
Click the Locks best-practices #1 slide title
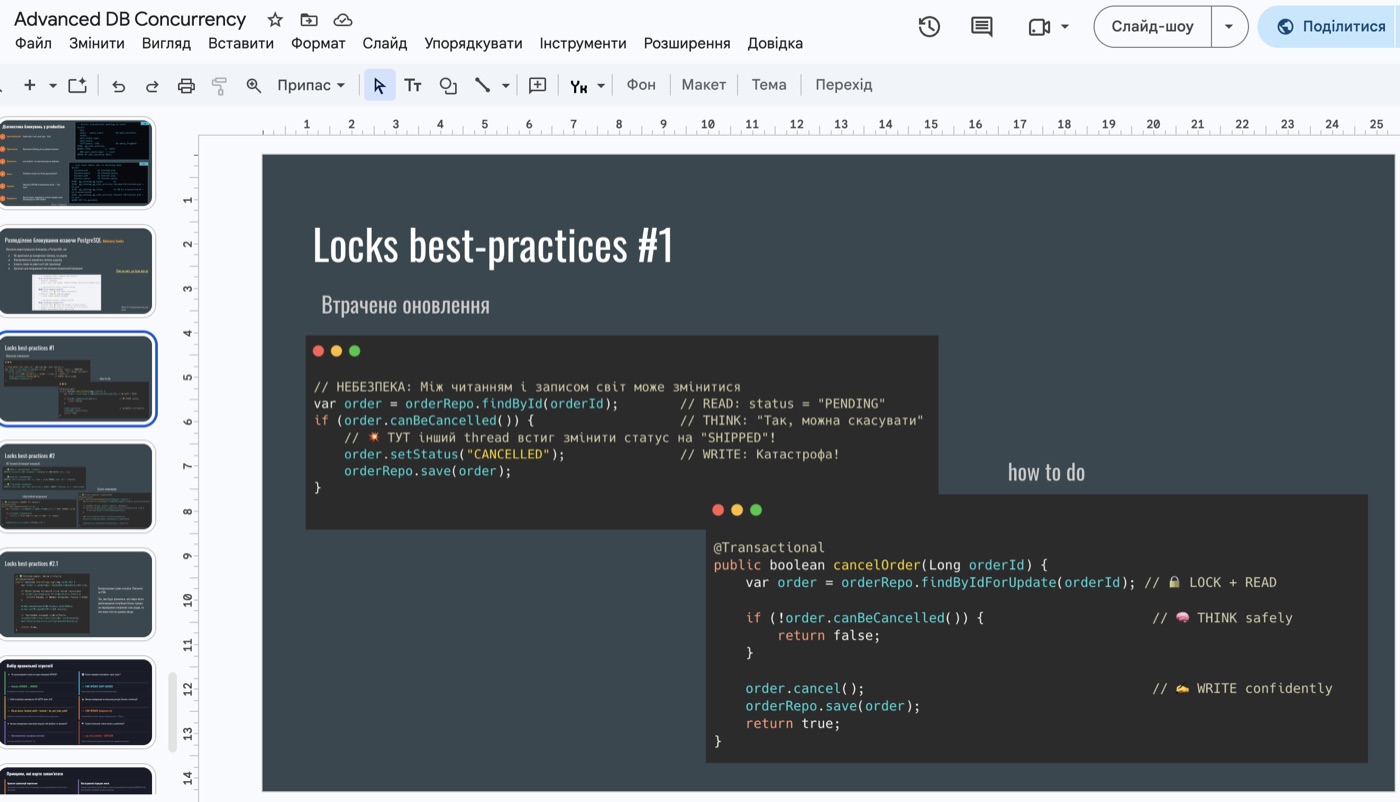tap(493, 246)
